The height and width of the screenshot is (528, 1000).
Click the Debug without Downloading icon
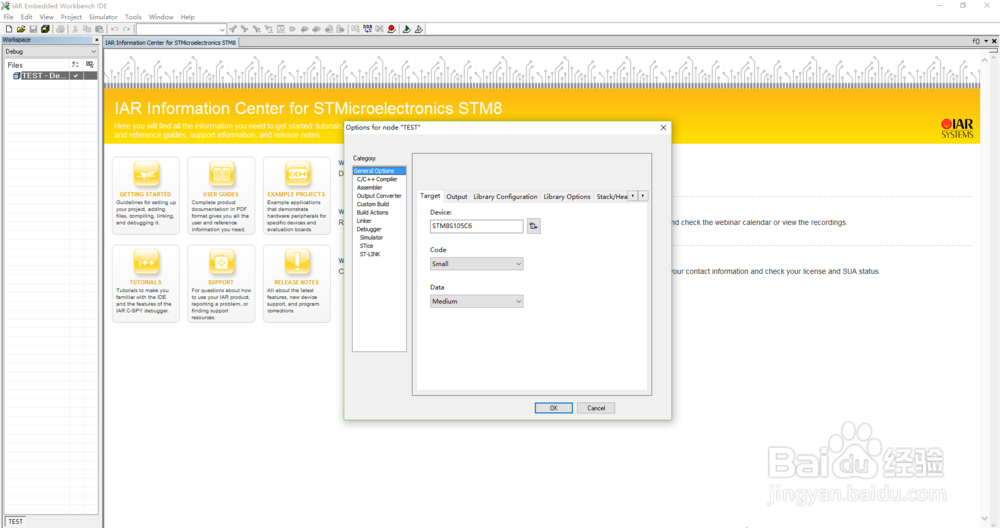(x=419, y=29)
